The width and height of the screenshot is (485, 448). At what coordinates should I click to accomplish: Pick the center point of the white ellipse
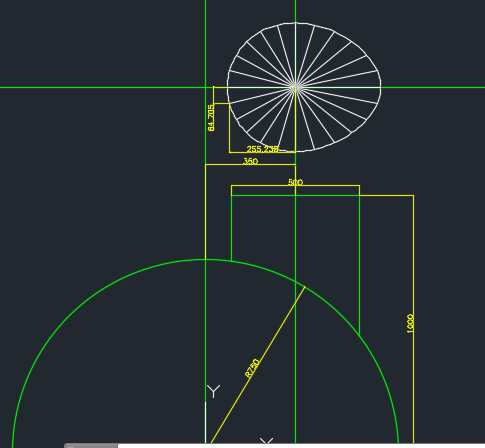pyautogui.click(x=295, y=87)
